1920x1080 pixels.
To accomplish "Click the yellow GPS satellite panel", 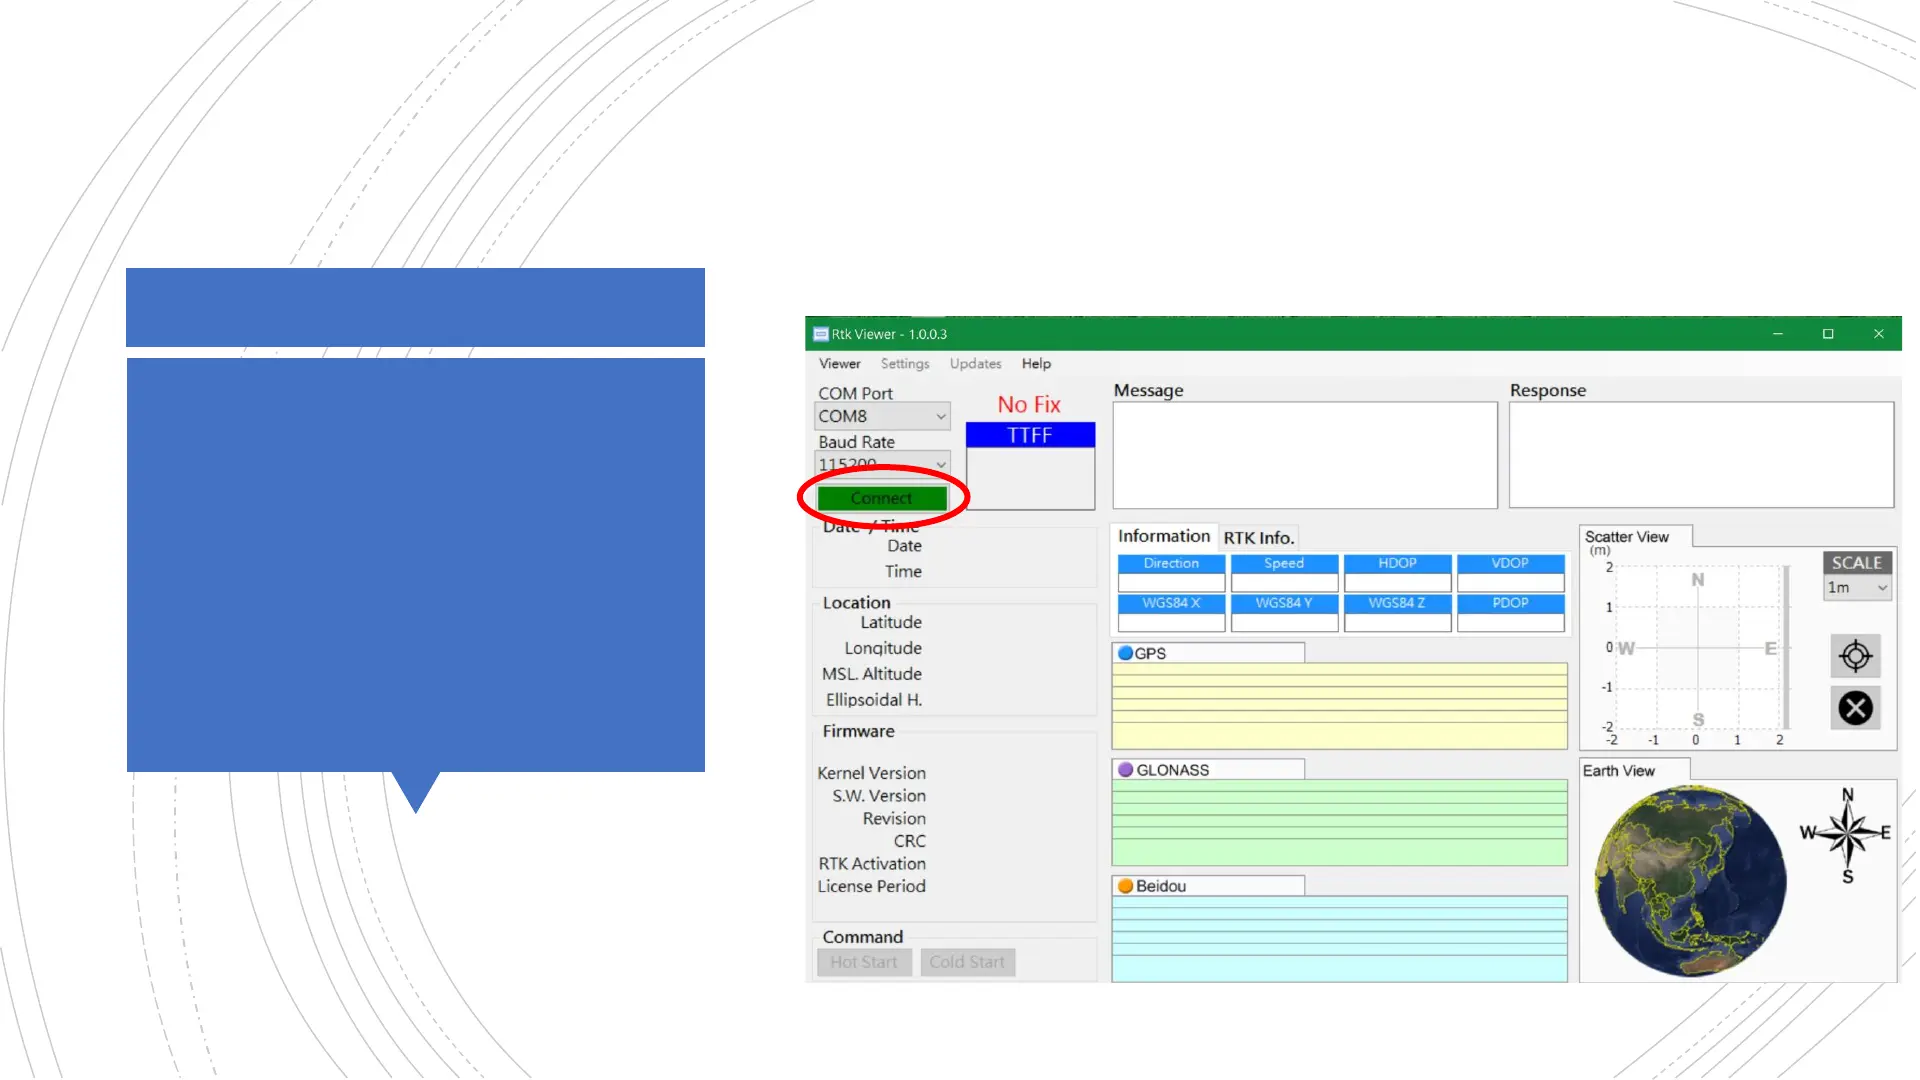I will pos(1339,706).
